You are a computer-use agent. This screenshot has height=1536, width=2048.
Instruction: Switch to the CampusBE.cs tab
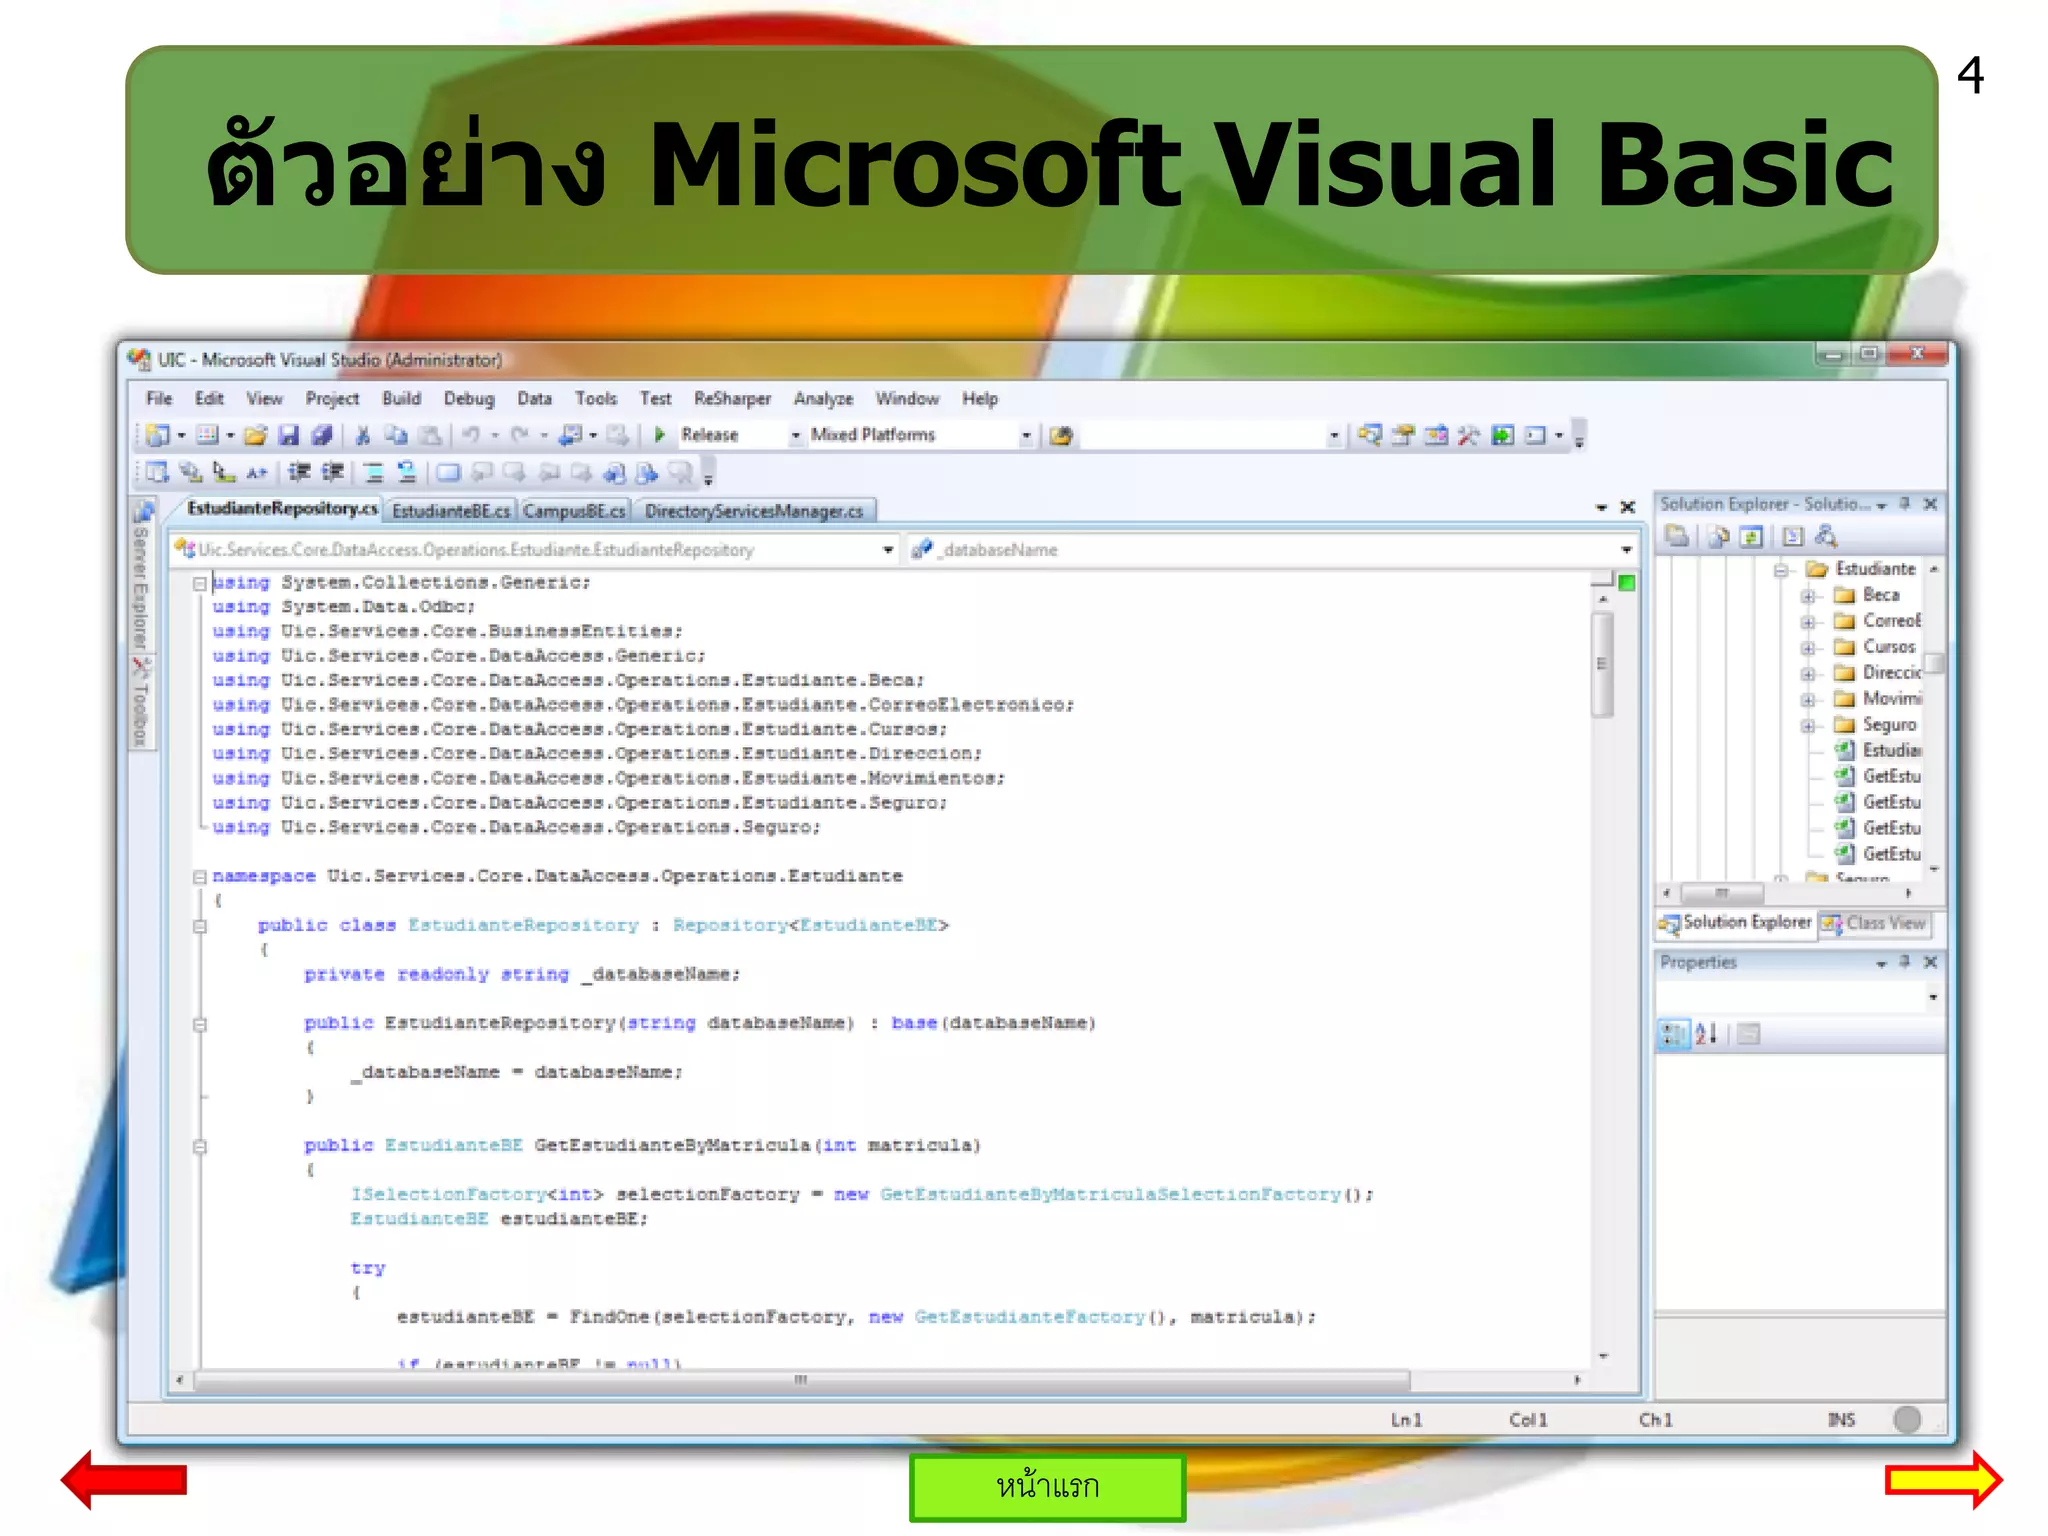(x=574, y=511)
